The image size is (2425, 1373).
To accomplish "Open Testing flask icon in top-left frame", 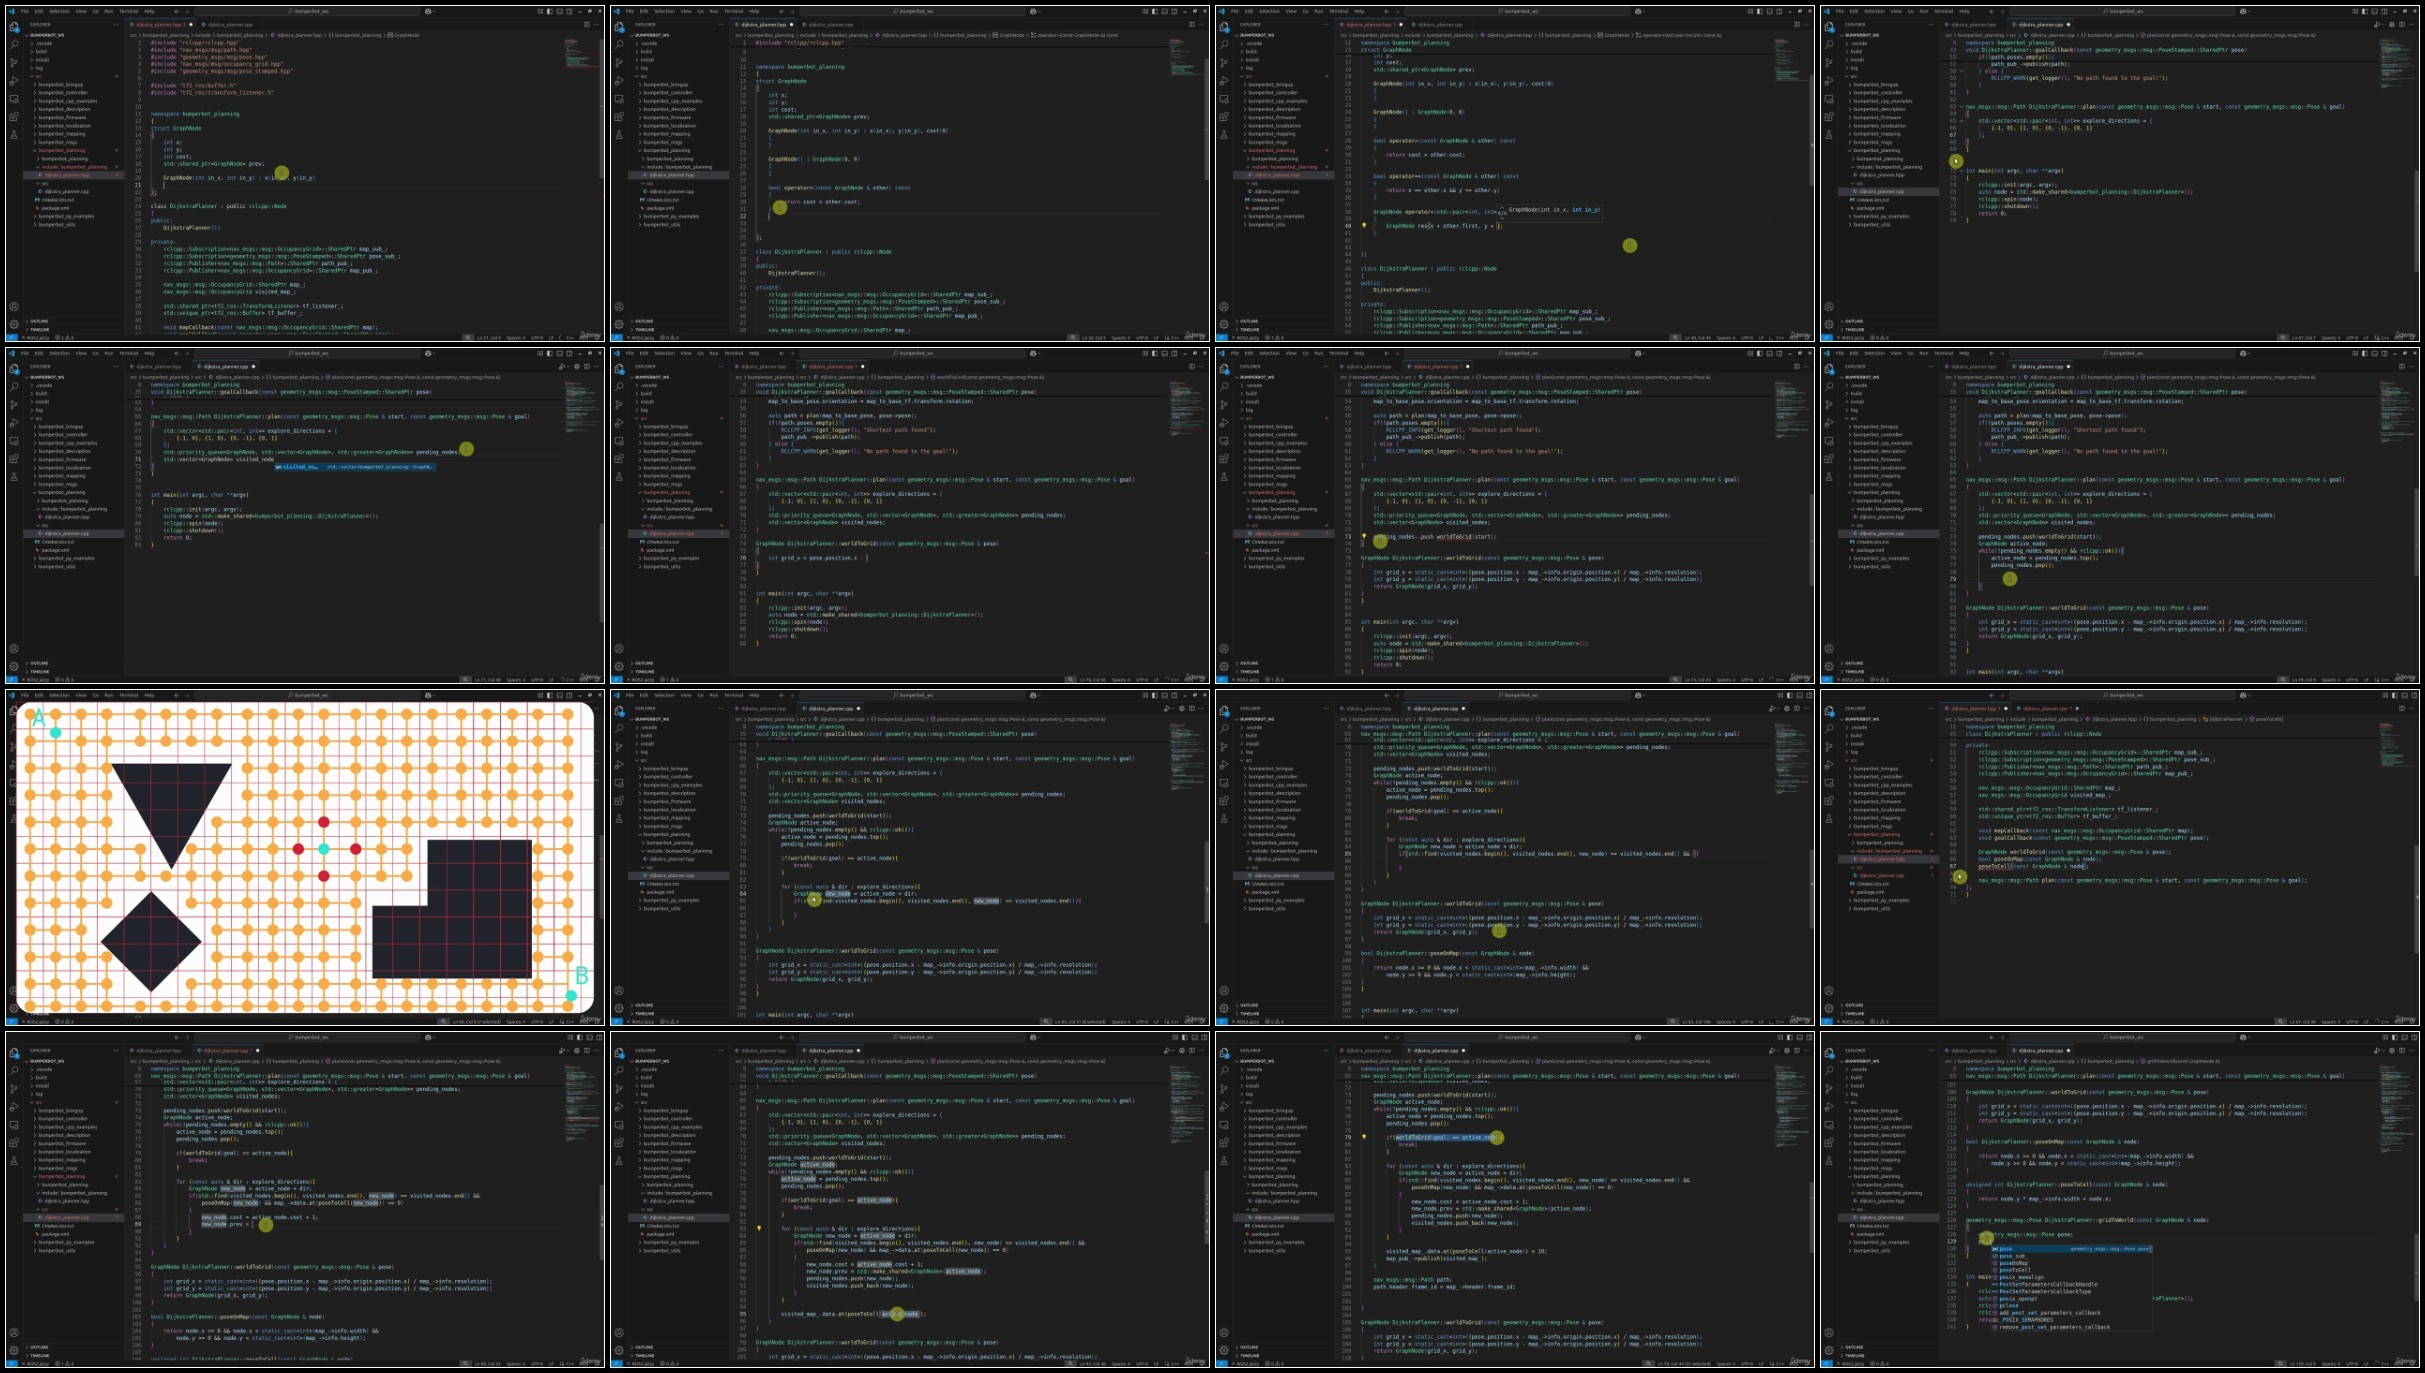I will pyautogui.click(x=14, y=135).
